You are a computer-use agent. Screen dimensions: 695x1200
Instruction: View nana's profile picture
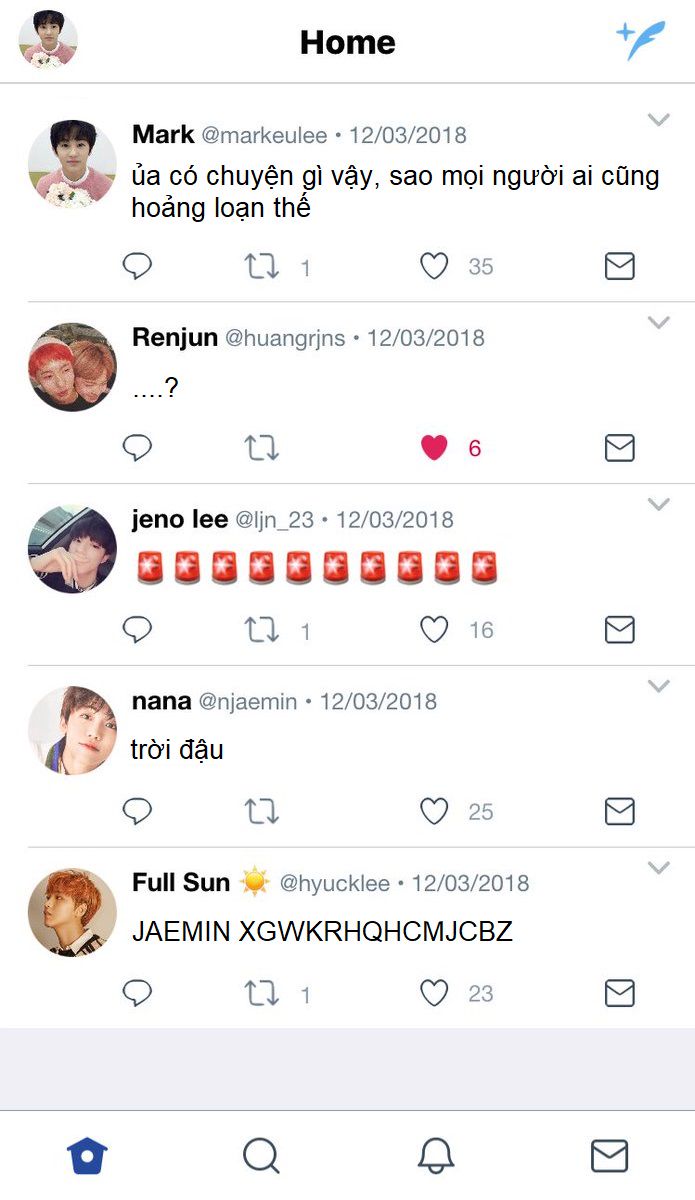(72, 730)
